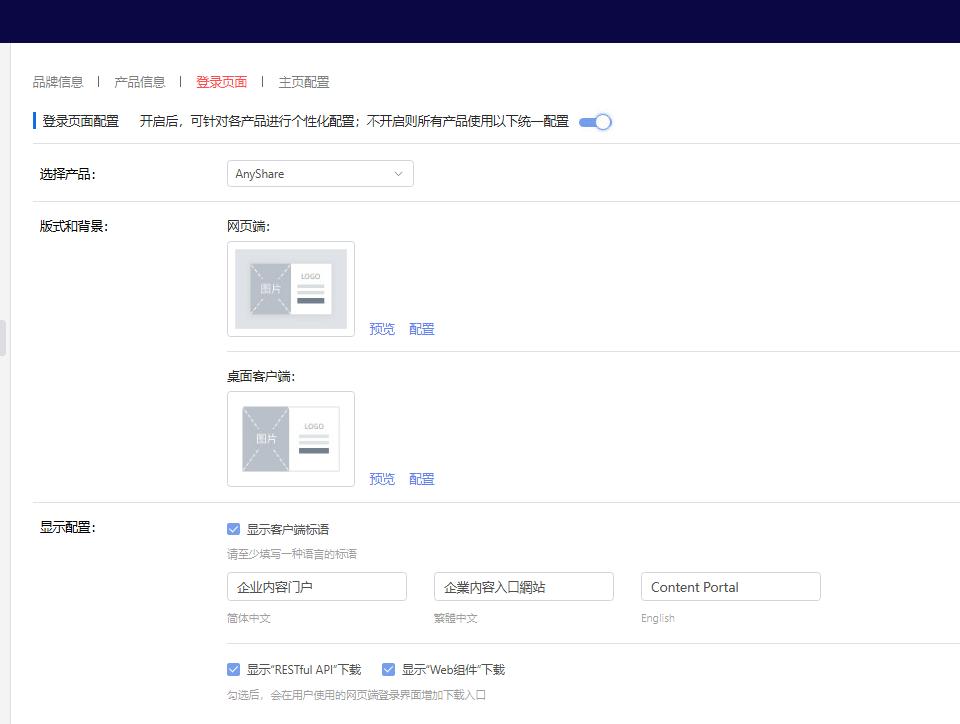Disable the 登录页面配置 toggle switch
Screen dimensions: 960x724
click(x=594, y=120)
